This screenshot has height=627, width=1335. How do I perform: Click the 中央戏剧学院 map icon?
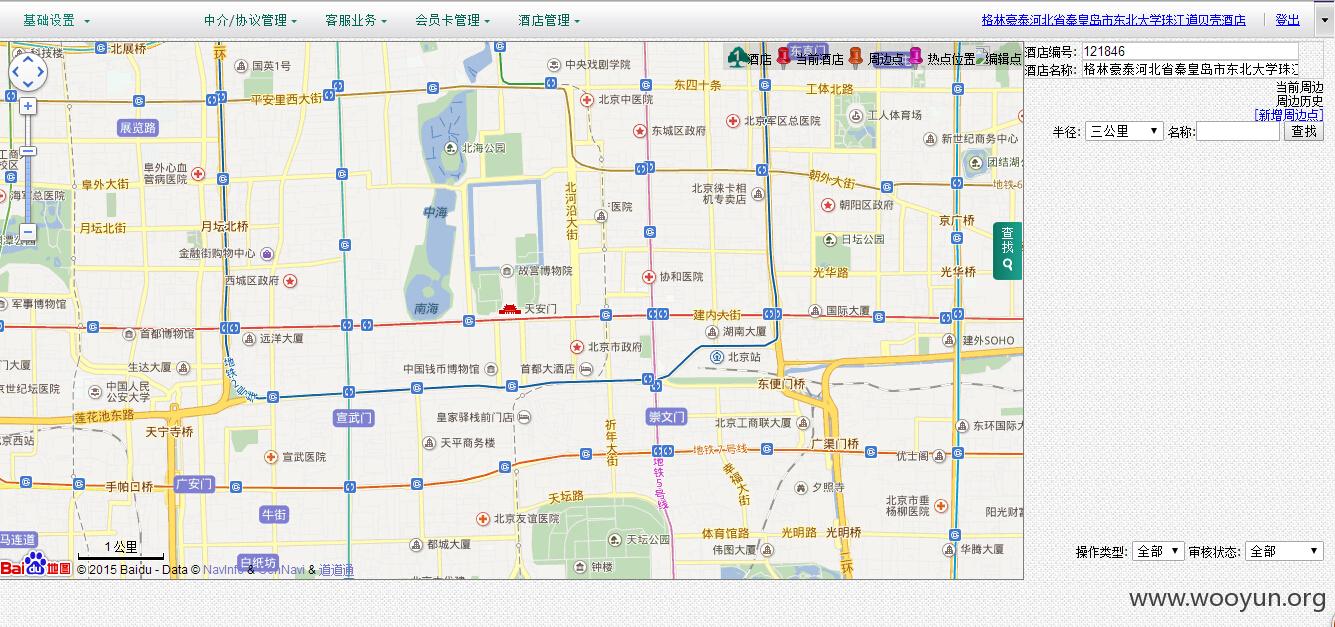[552, 64]
